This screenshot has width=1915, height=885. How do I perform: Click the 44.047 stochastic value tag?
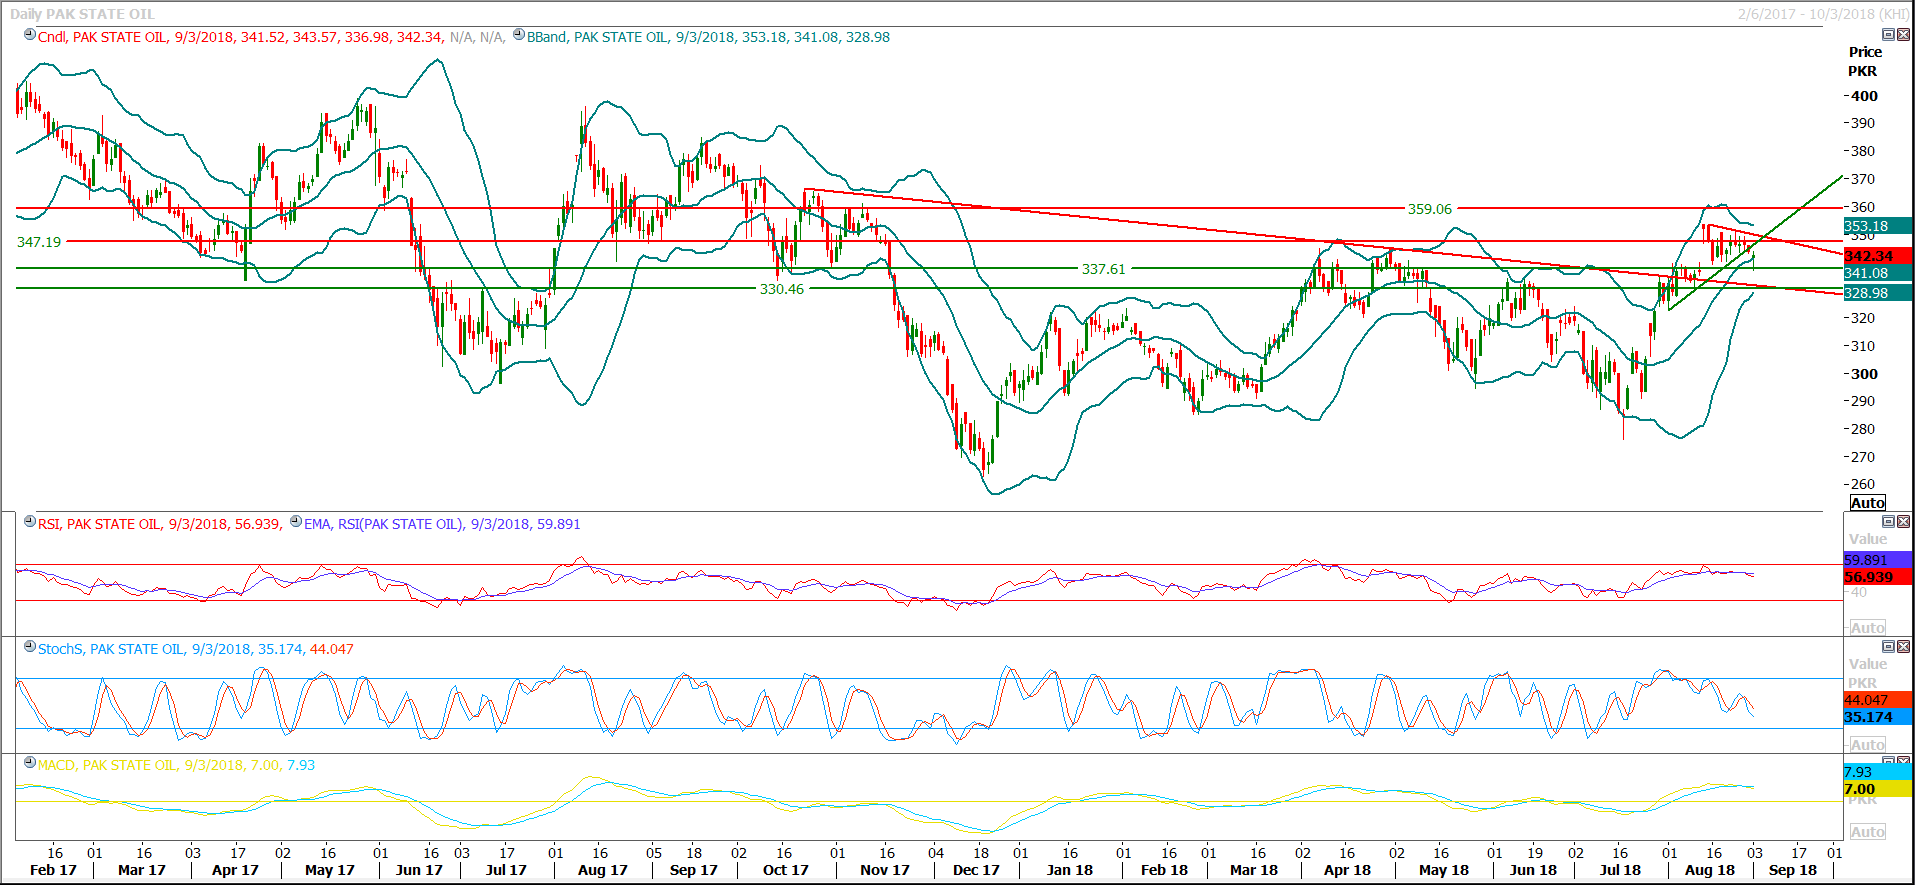coord(1878,700)
